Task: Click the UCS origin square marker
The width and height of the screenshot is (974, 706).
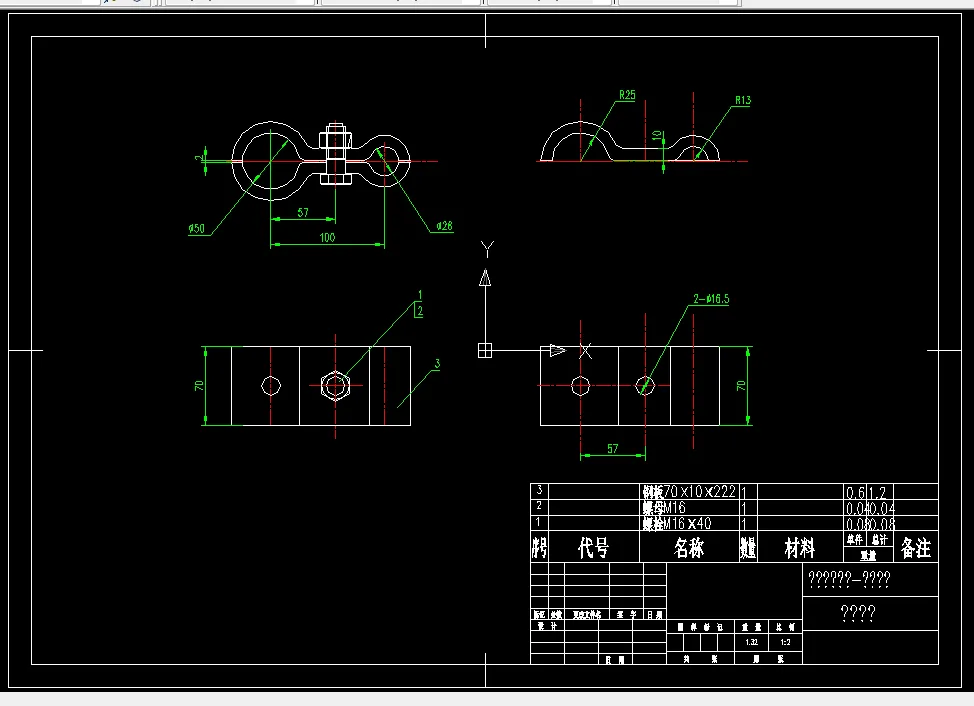Action: (x=485, y=351)
